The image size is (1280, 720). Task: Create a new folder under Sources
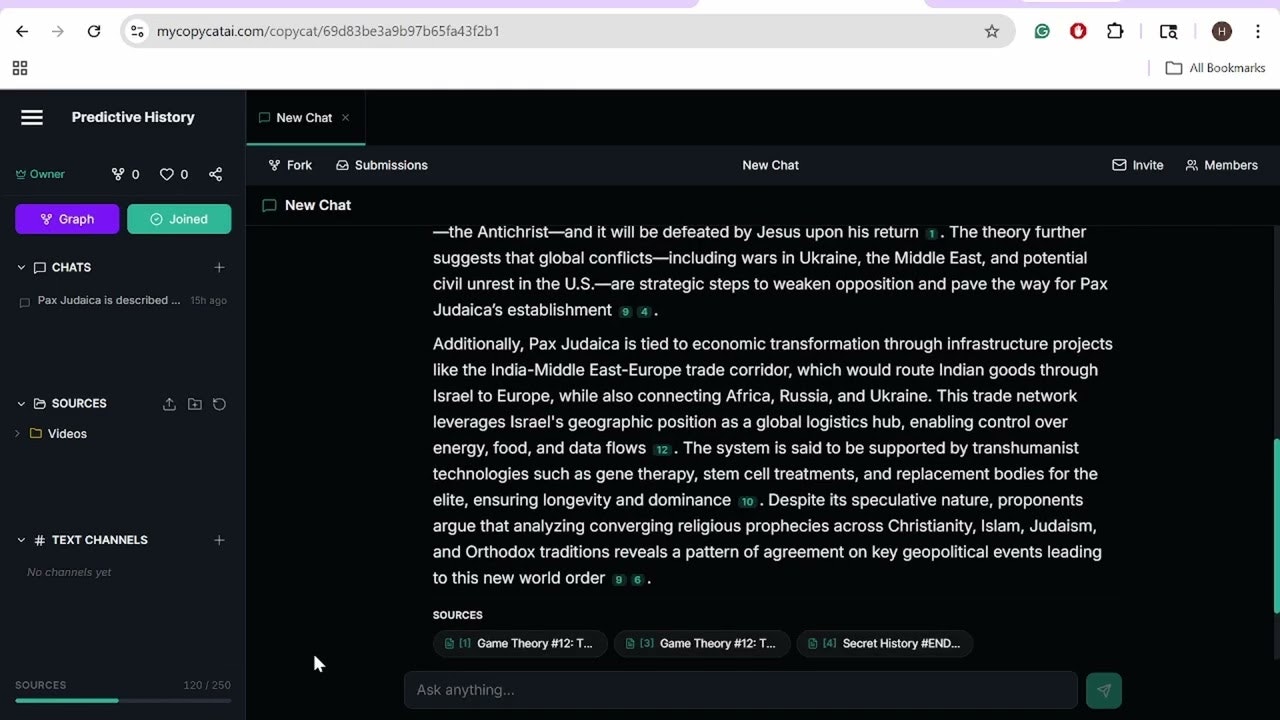click(x=194, y=404)
